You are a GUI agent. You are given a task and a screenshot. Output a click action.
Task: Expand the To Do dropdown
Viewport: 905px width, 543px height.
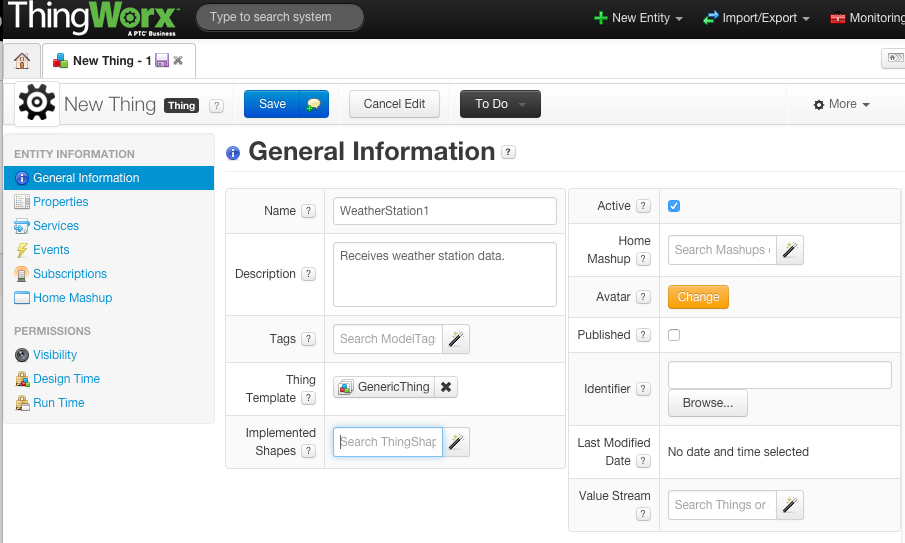(x=500, y=104)
